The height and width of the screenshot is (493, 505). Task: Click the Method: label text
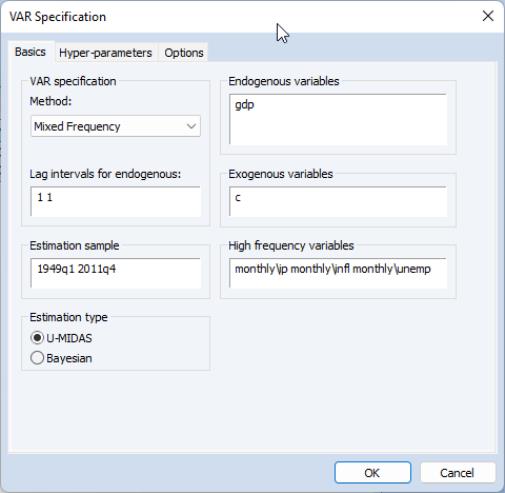point(51,101)
